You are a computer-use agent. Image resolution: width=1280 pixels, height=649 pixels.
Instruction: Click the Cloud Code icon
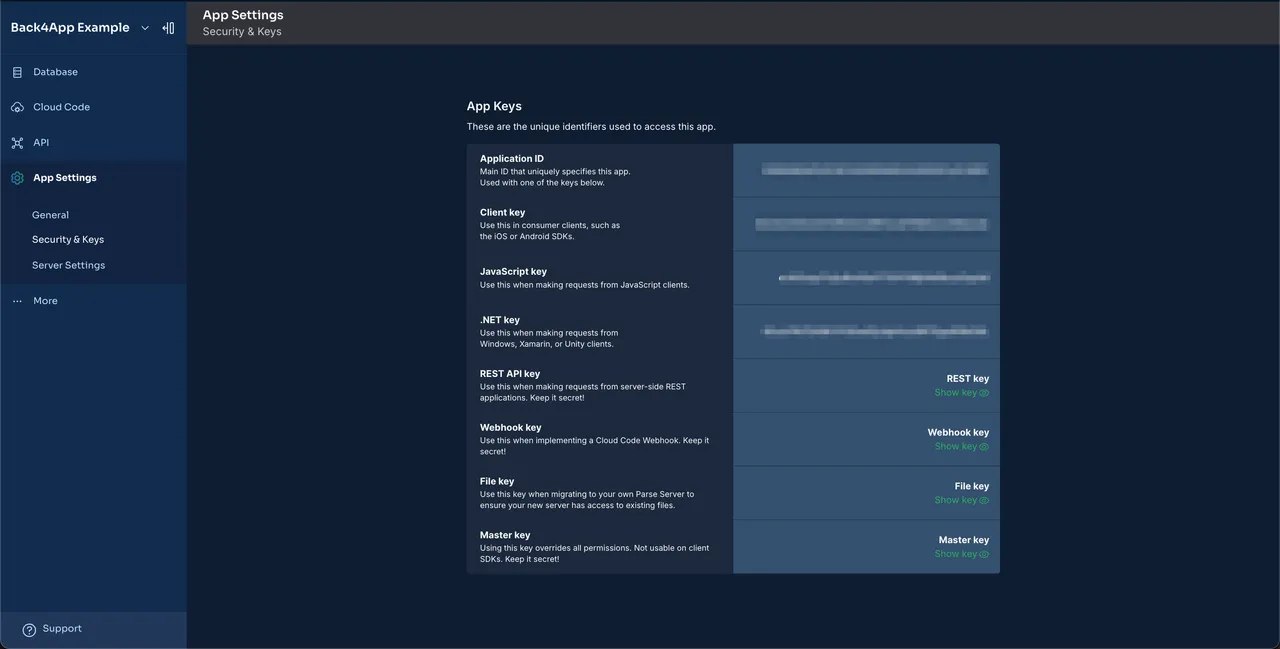point(16,107)
